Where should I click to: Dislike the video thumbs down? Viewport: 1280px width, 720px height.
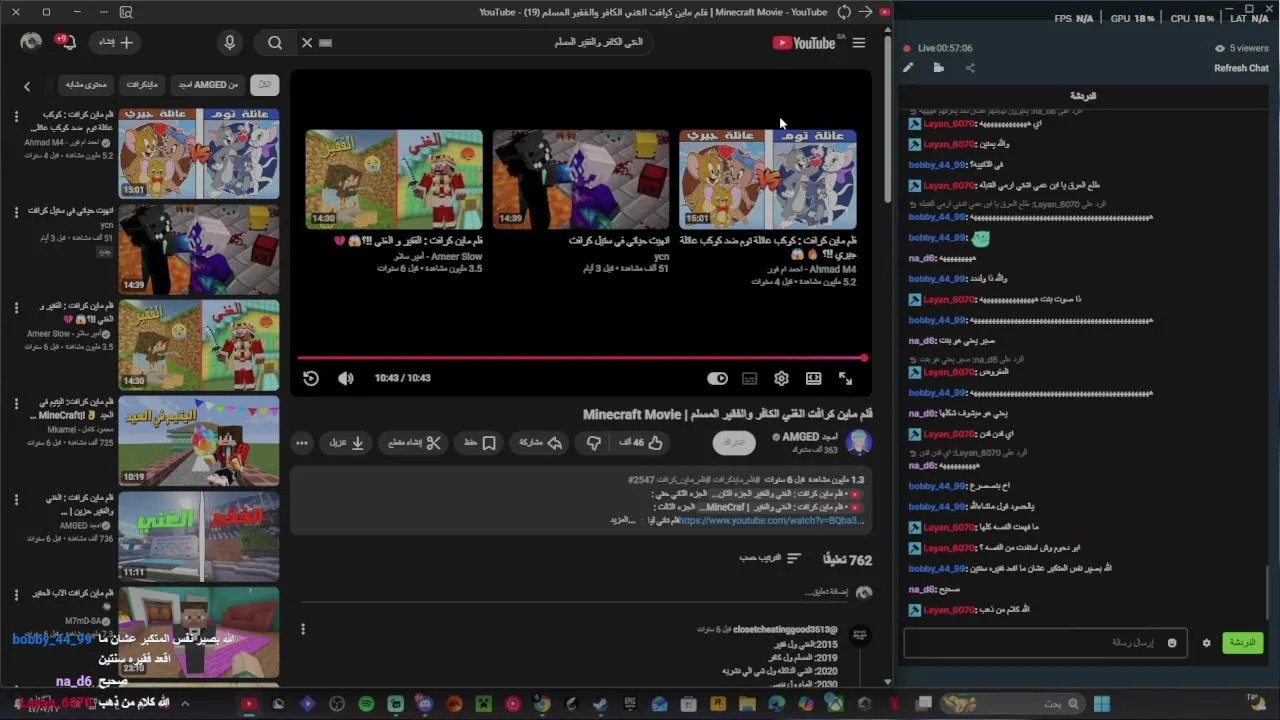[x=594, y=442]
